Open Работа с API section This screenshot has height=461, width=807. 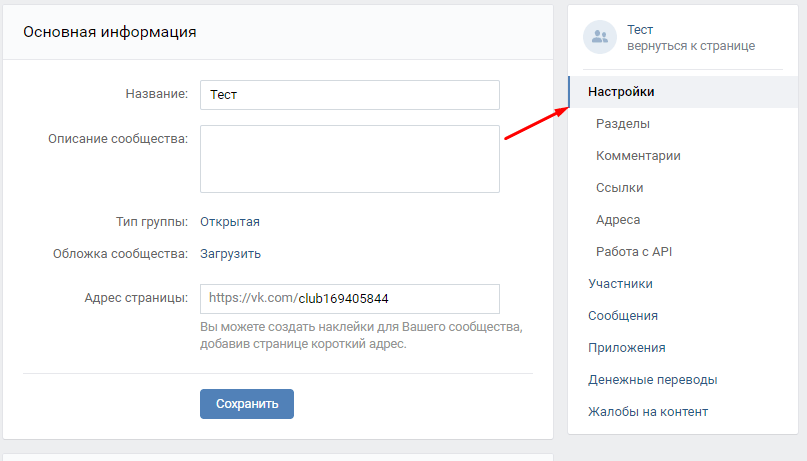(634, 252)
